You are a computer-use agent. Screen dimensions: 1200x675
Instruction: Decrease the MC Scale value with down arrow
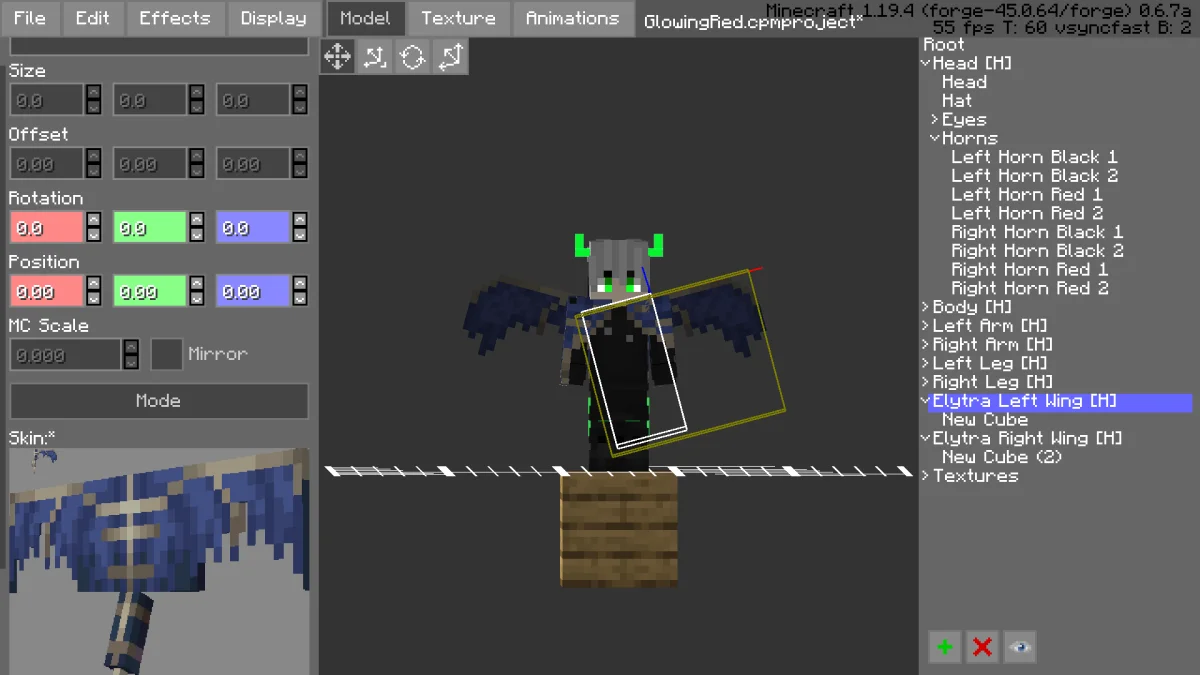click(131, 362)
